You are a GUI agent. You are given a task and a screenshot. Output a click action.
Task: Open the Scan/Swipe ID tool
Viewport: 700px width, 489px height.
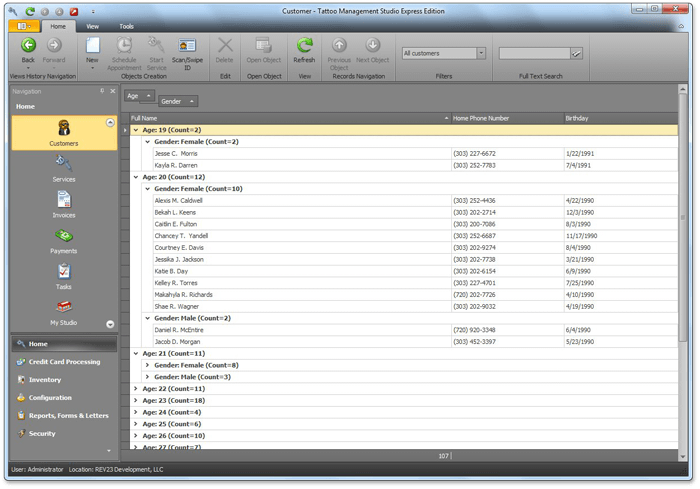[x=186, y=45]
